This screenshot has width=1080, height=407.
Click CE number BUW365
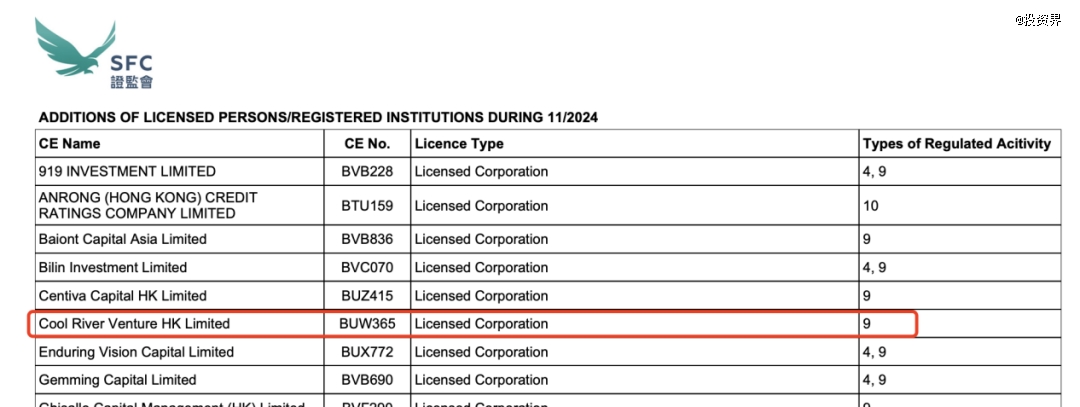367,324
